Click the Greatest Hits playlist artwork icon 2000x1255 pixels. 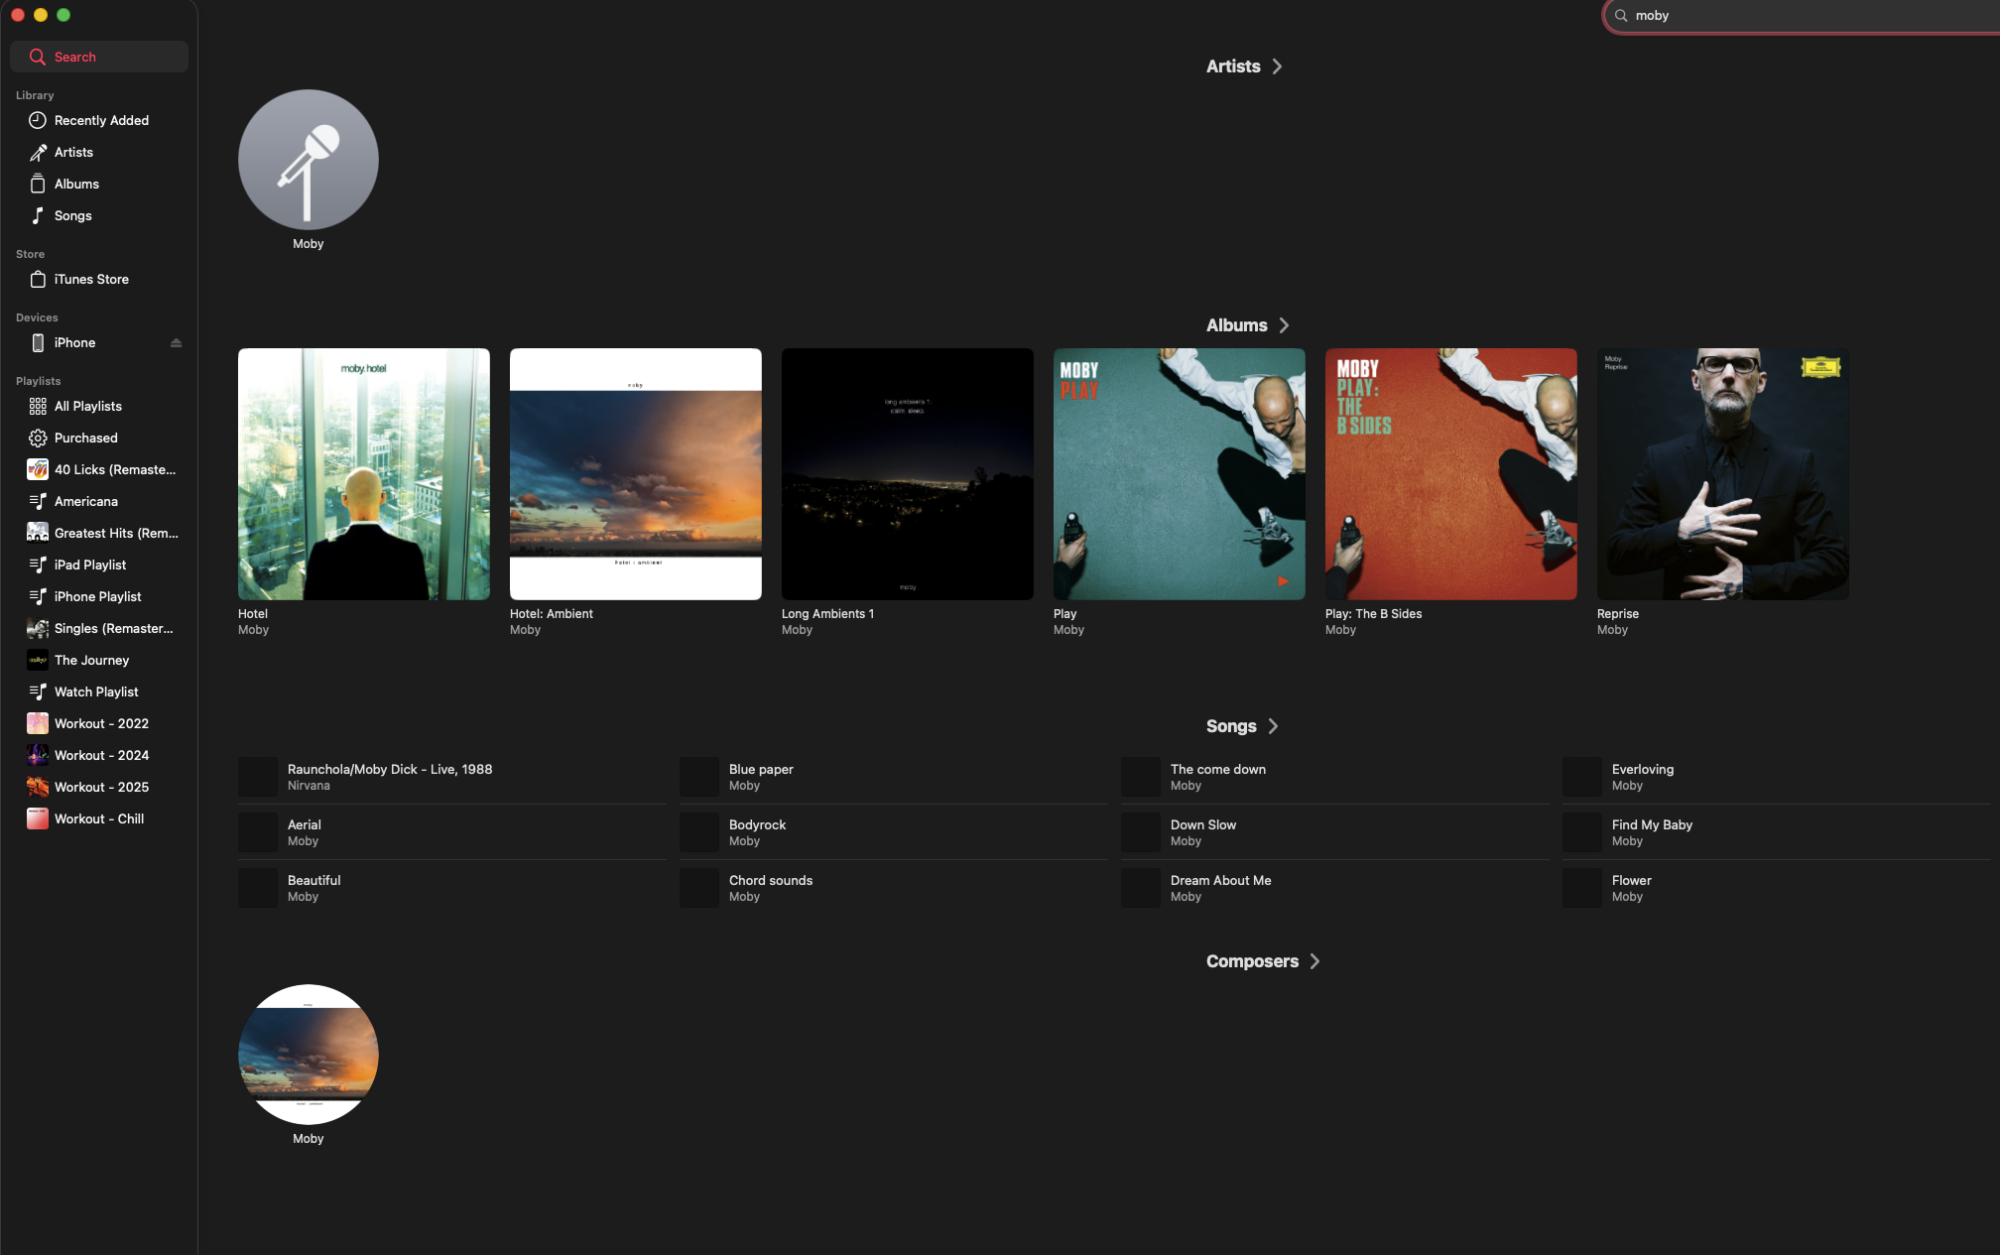coord(38,533)
